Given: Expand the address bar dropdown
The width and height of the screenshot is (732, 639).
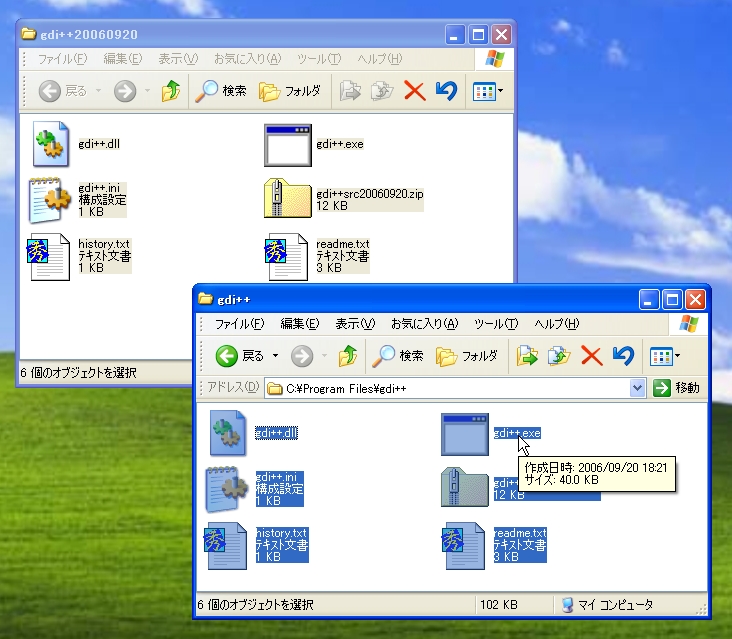Looking at the screenshot, I should 637,388.
